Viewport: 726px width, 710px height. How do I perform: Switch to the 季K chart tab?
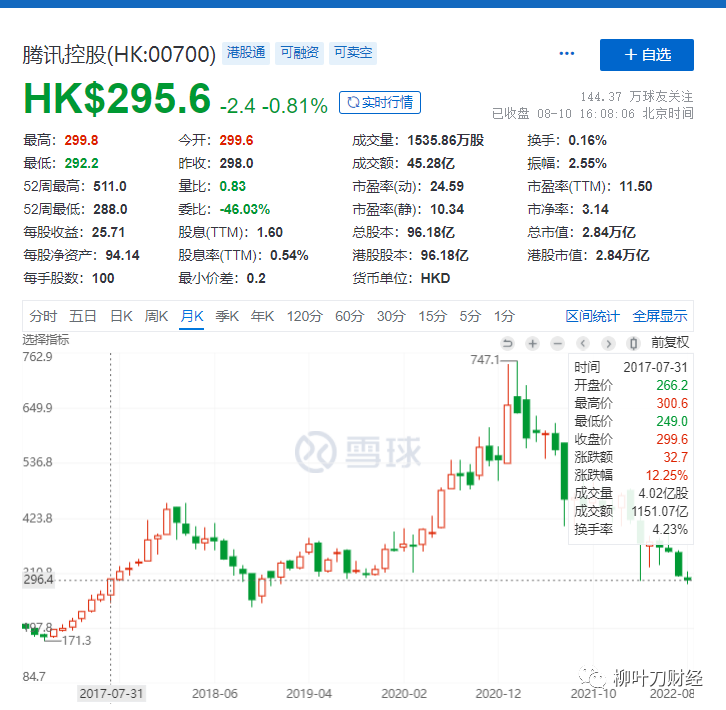point(227,316)
